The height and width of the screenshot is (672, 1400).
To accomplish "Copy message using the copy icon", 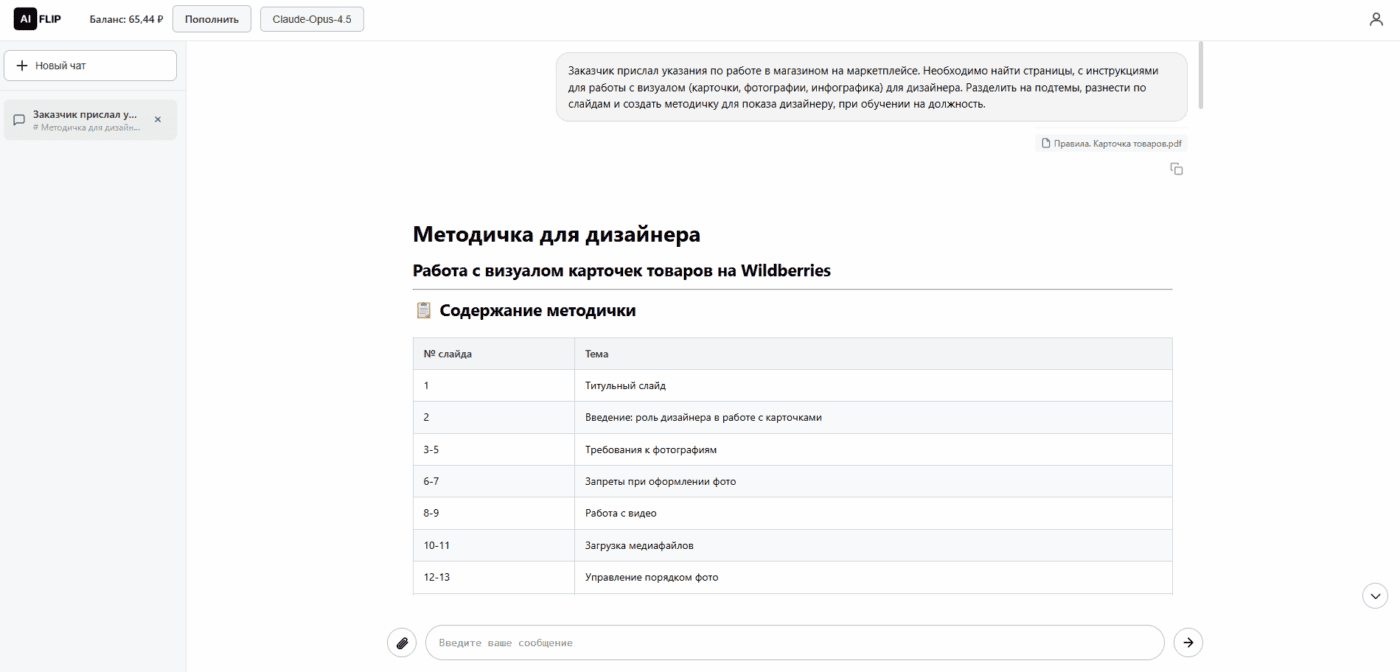I will pos(1176,169).
